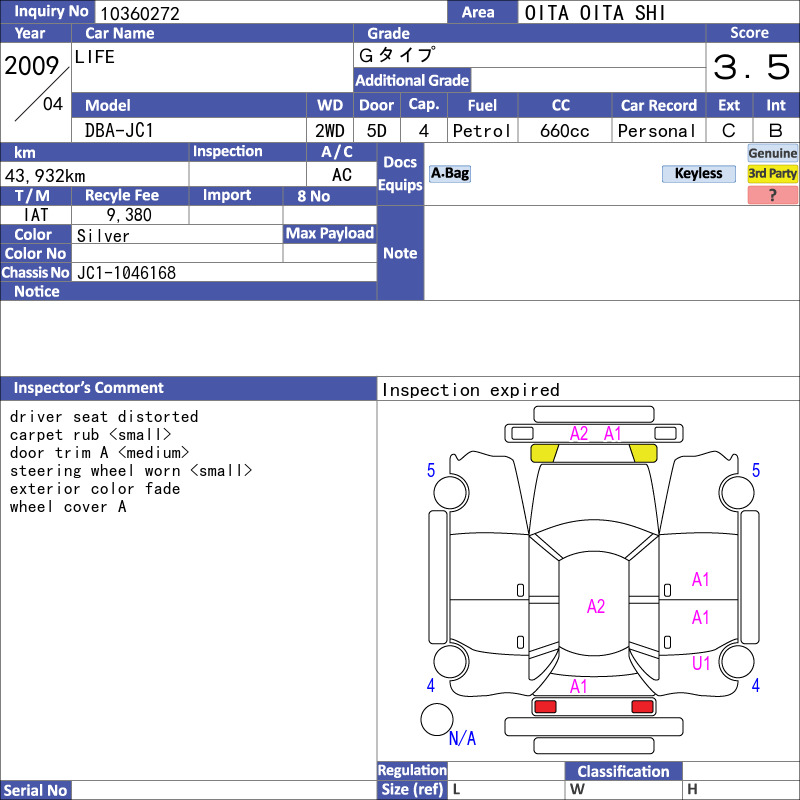The width and height of the screenshot is (800, 800).
Task: Click the mileage value 43,932km
Action: coord(45,175)
